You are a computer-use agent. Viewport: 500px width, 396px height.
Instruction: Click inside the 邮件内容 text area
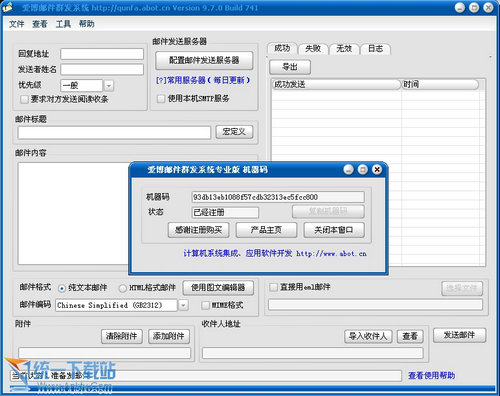coord(73,213)
